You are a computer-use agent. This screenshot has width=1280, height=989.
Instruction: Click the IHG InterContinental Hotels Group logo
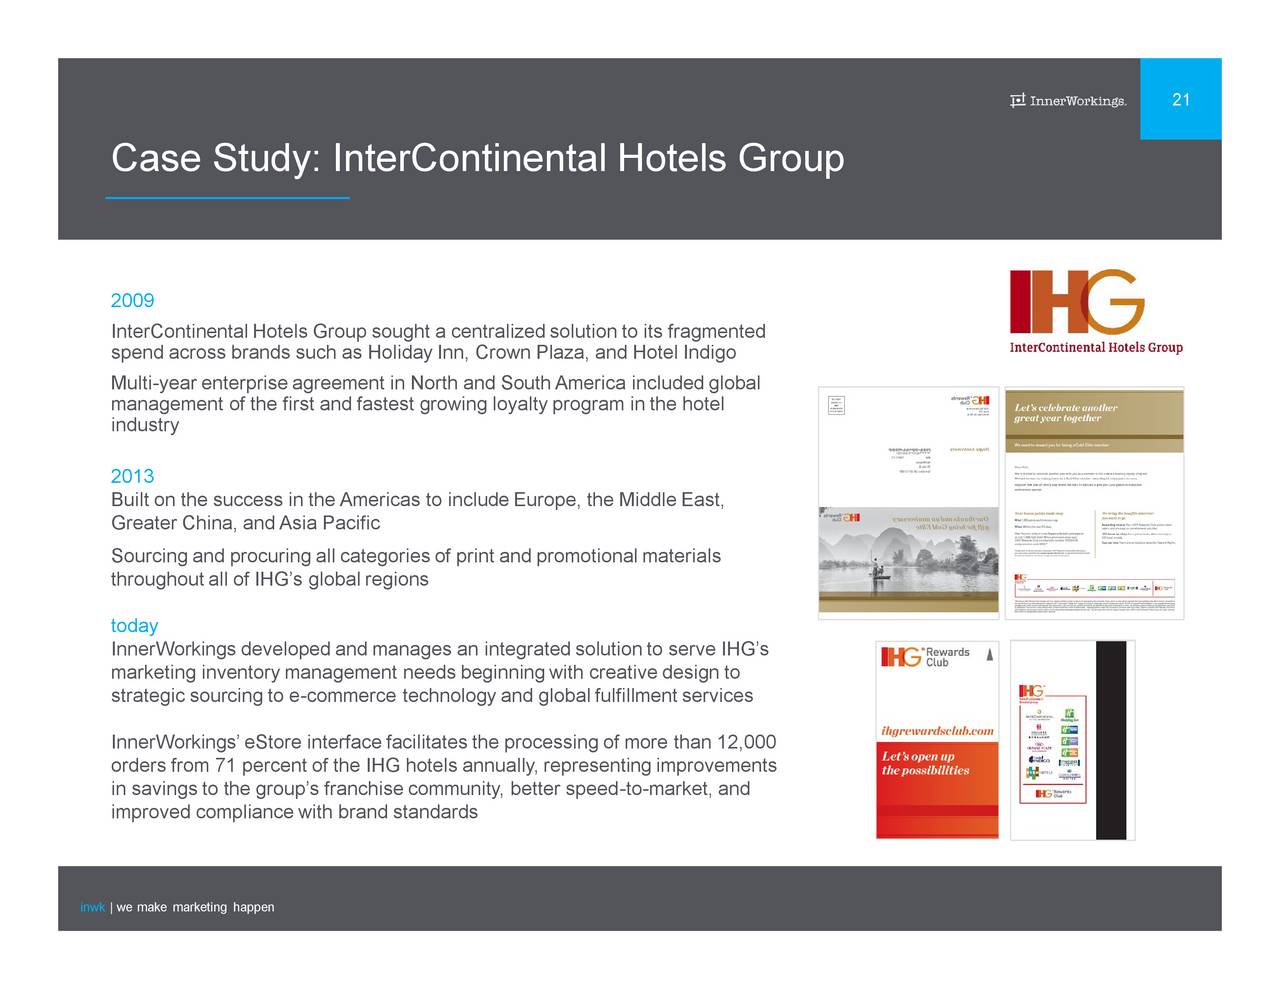click(1096, 312)
